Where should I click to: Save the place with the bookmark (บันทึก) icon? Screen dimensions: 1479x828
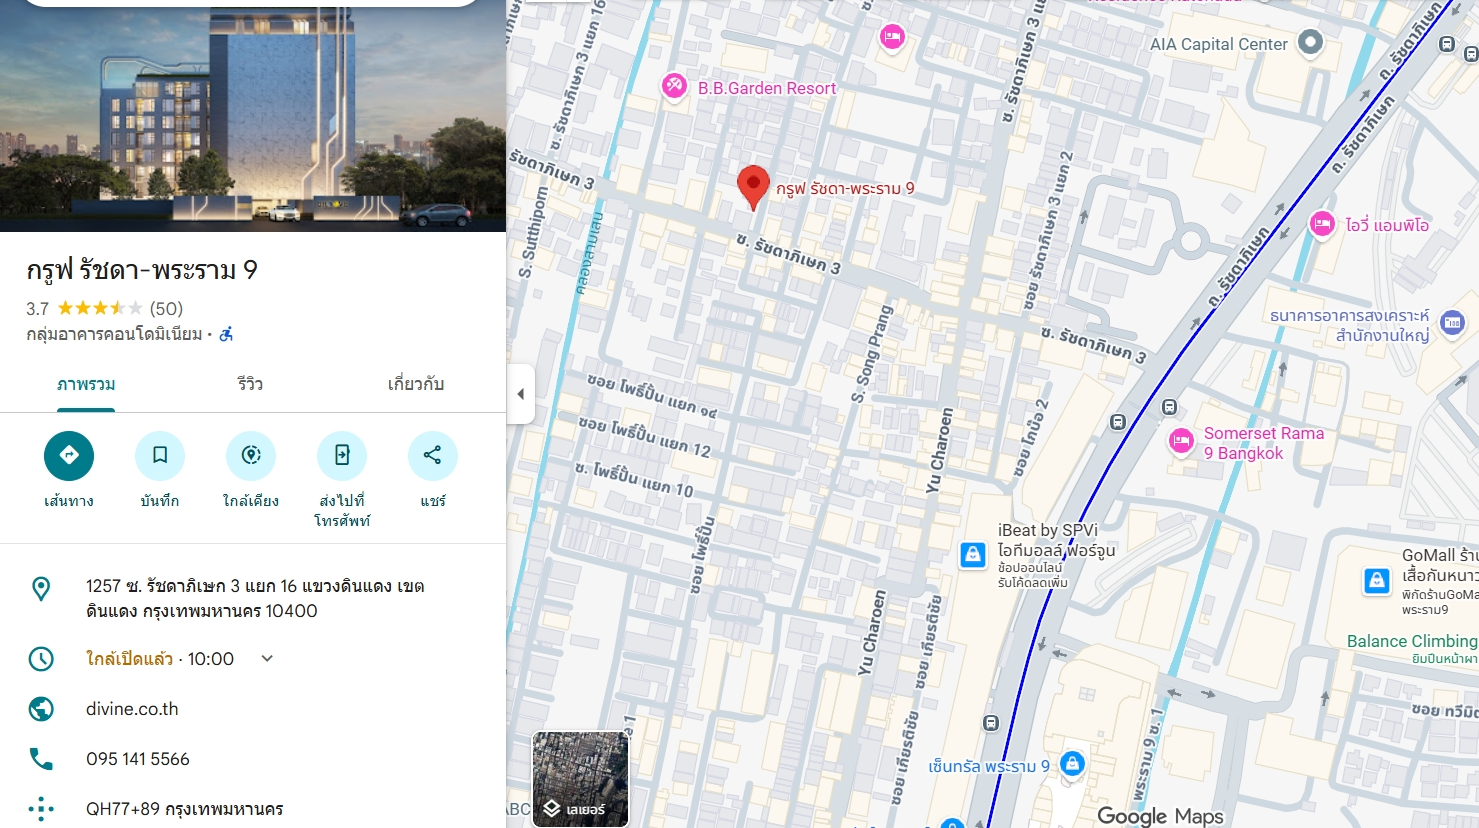160,456
